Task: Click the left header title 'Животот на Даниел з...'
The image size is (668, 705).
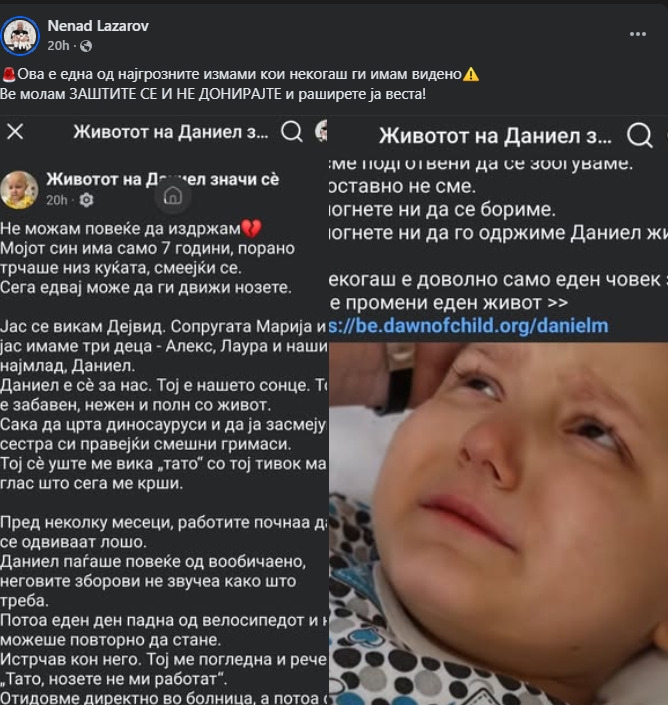Action: pos(171,132)
